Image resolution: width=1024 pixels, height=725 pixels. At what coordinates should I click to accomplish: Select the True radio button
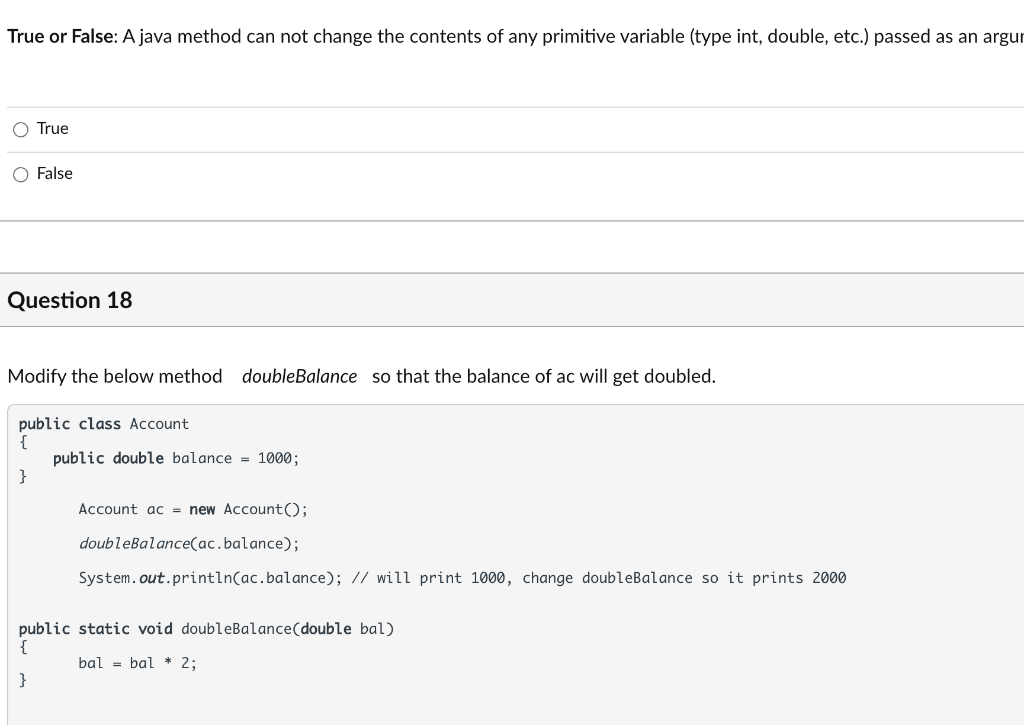21,129
